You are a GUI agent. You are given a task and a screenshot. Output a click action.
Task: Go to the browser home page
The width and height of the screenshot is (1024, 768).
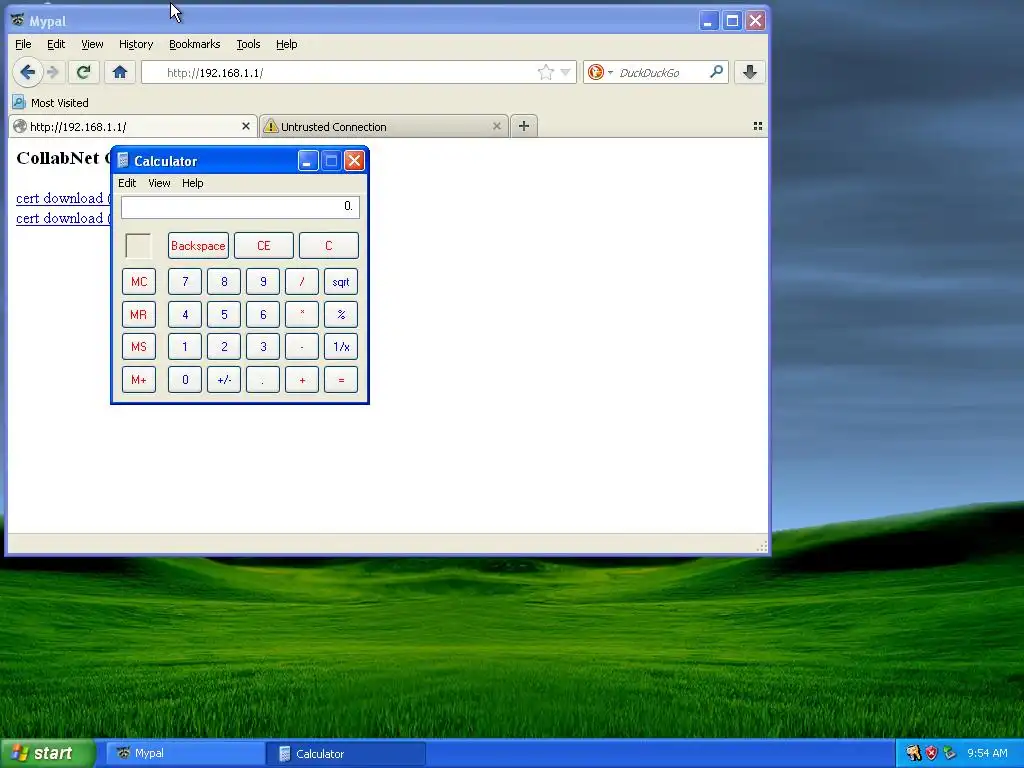click(120, 72)
